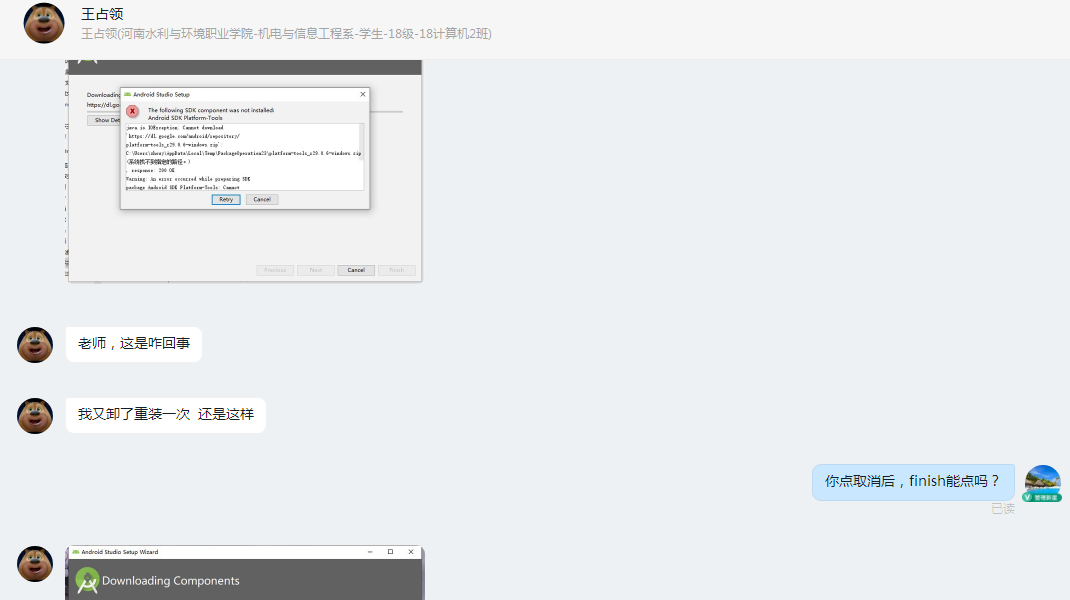Viewport: 1070px width, 600px height.
Task: Click Android logo beside Downloading Components title
Action: 87,580
